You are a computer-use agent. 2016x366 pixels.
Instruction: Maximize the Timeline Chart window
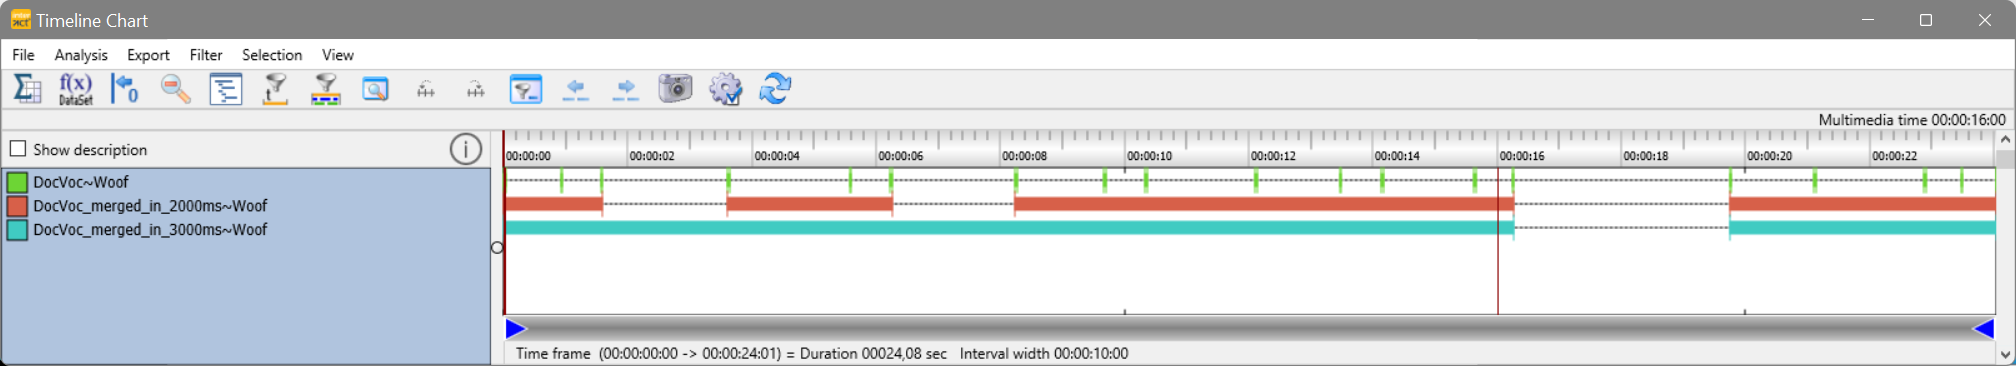1926,20
